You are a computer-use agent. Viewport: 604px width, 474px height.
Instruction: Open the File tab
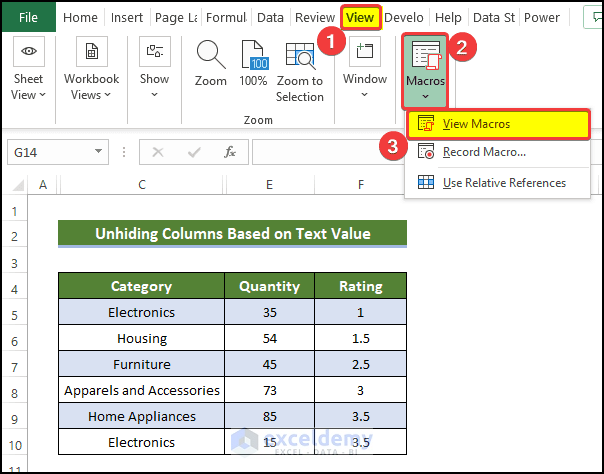[29, 17]
